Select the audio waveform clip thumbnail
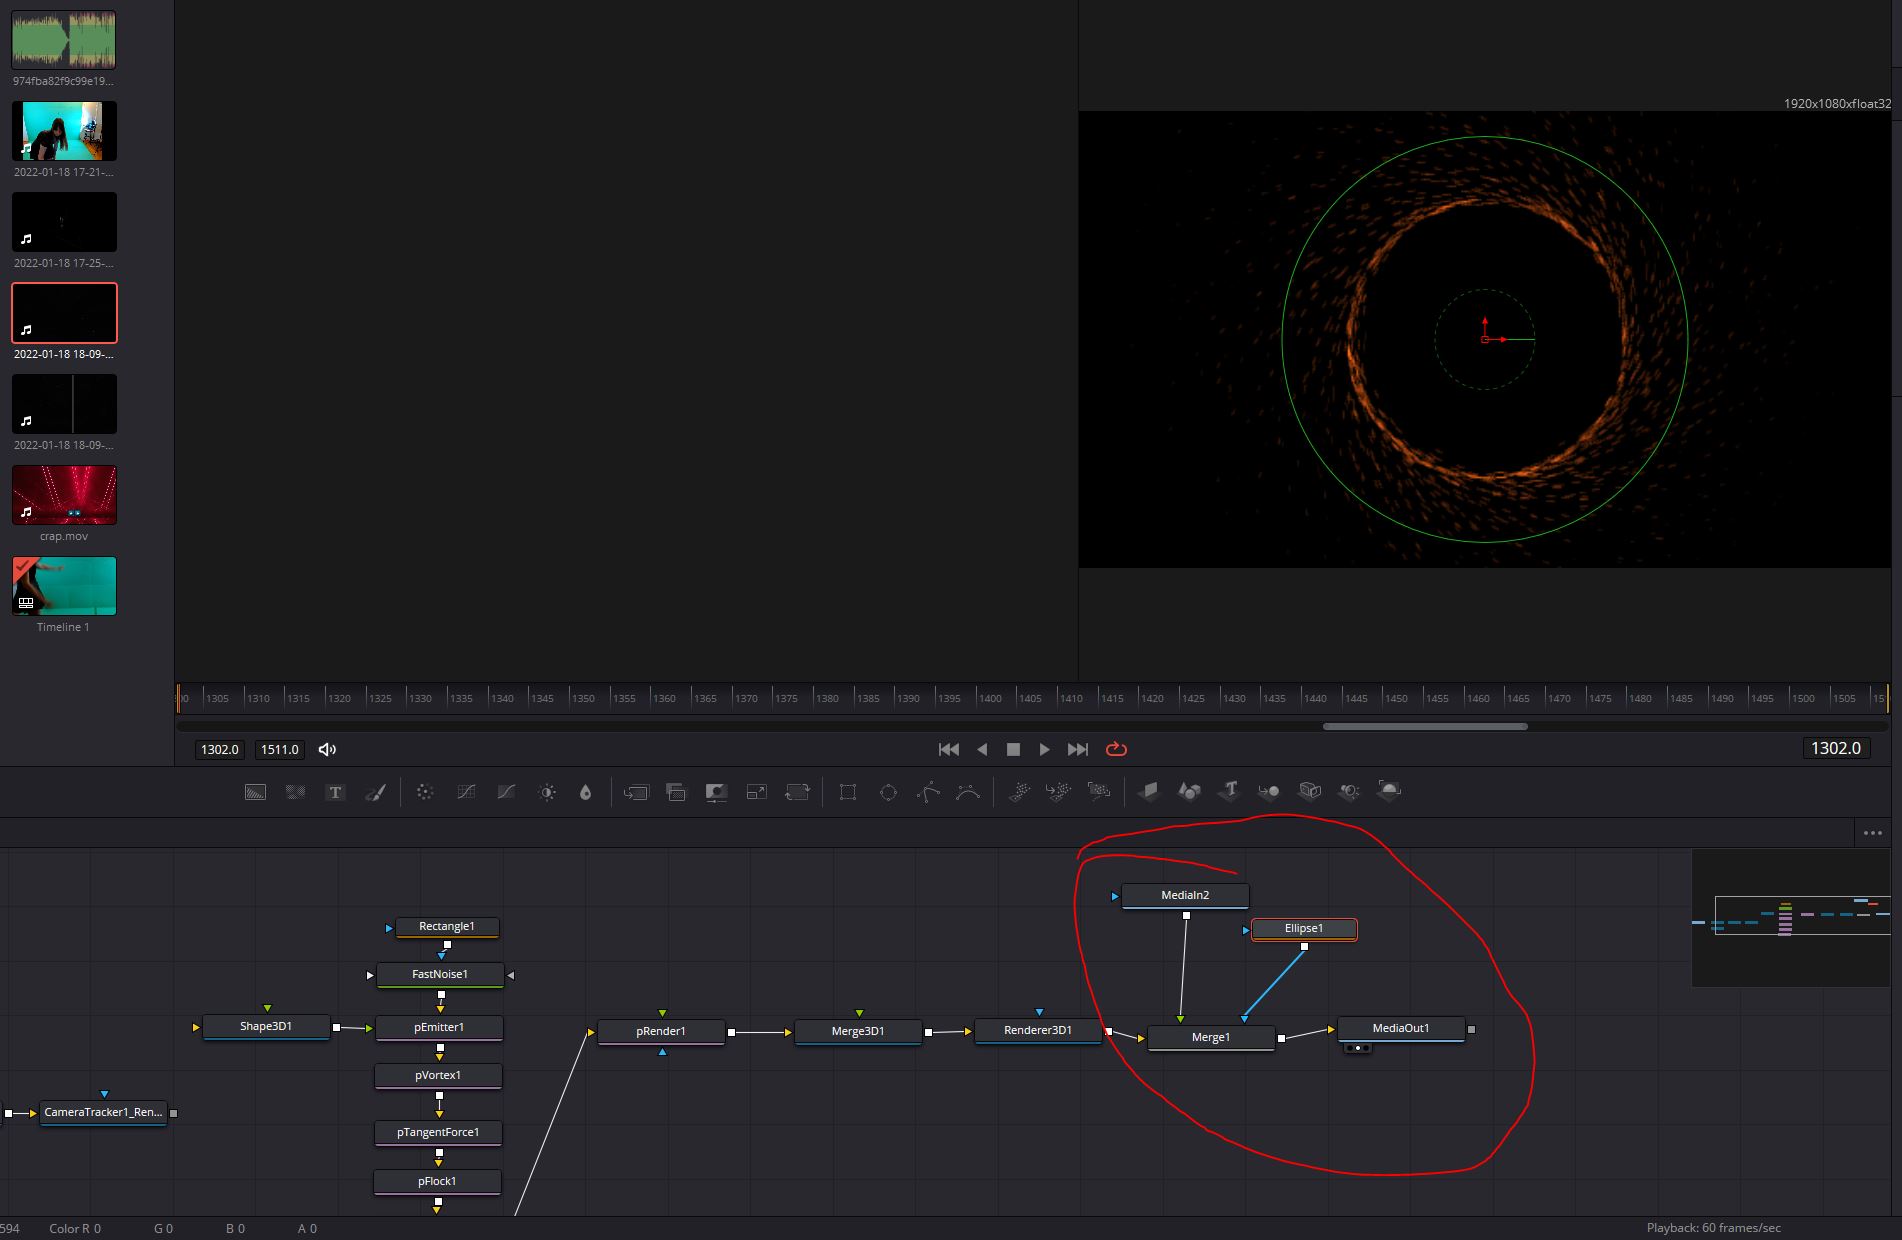The image size is (1902, 1240). 64,40
